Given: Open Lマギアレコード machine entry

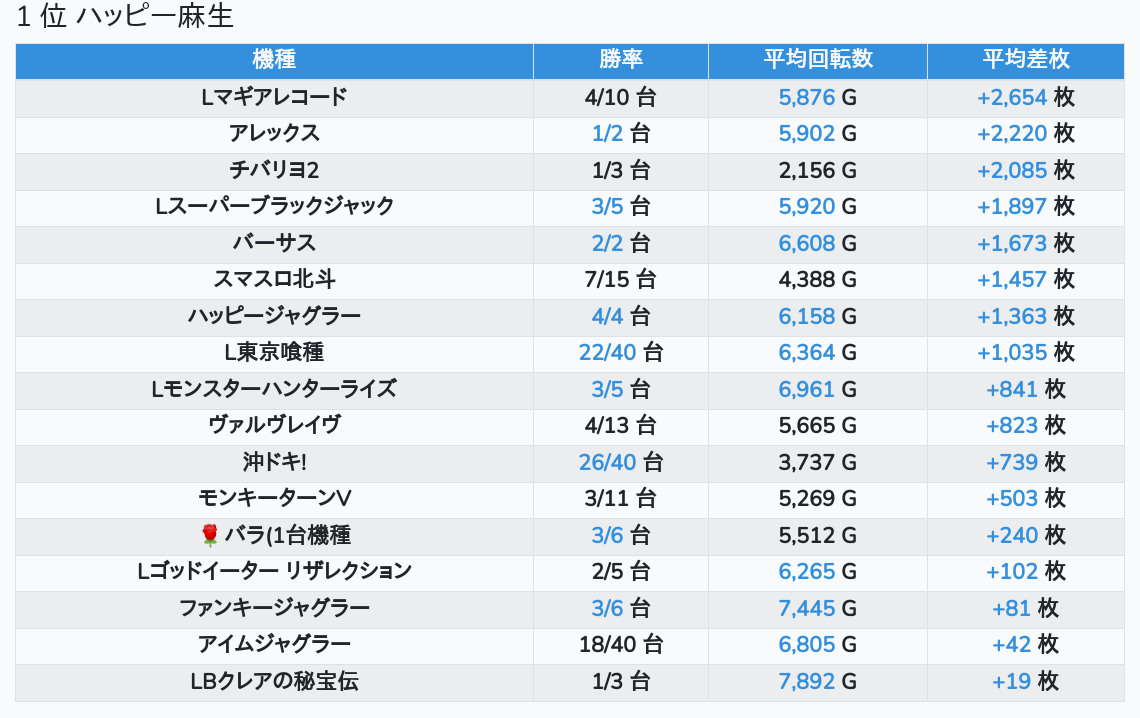Looking at the screenshot, I should (x=274, y=97).
